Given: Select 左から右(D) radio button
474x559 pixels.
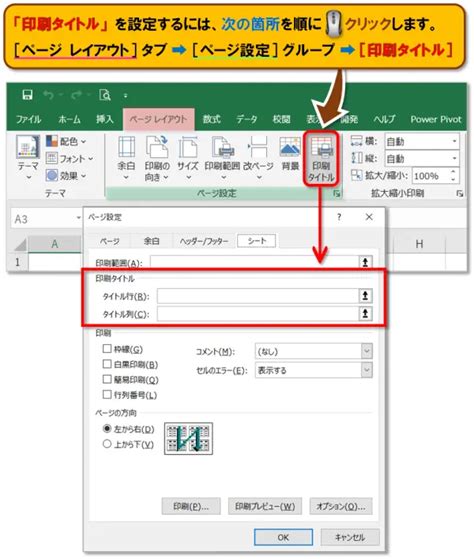Looking at the screenshot, I should [107, 428].
